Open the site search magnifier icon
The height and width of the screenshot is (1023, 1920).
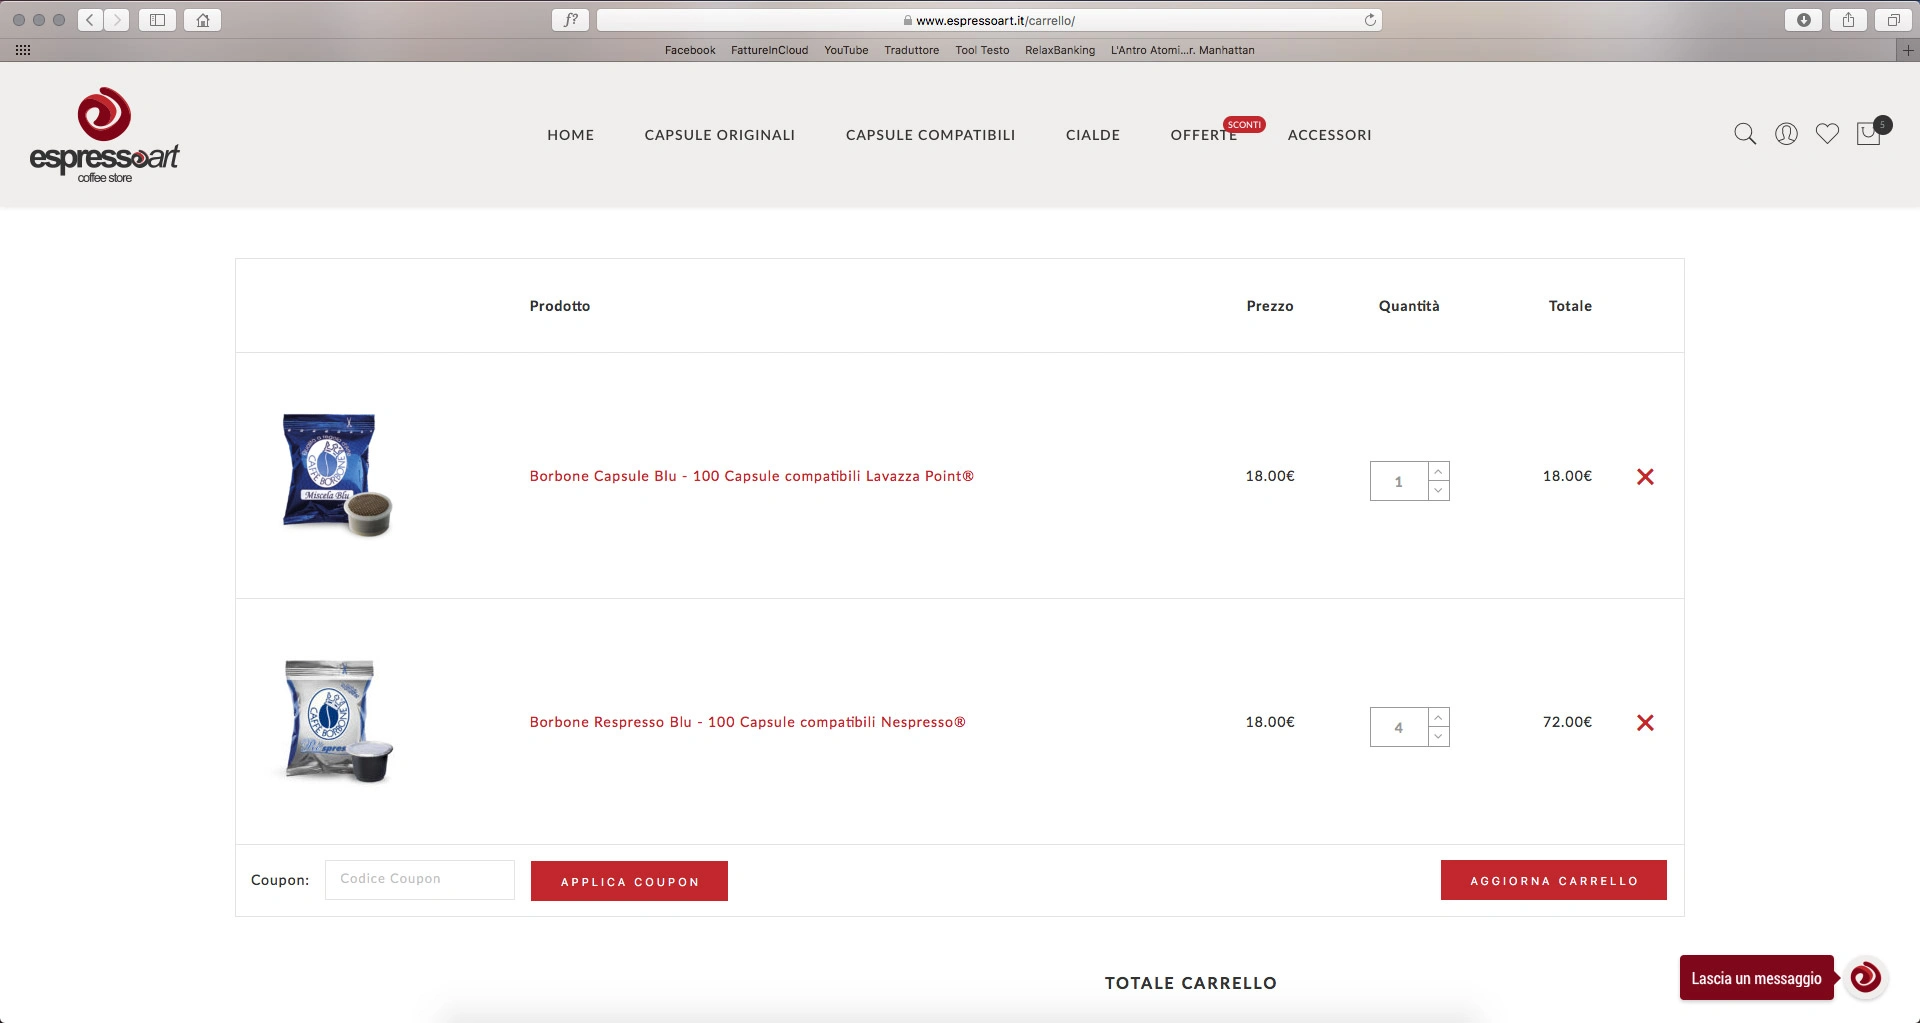(x=1745, y=134)
